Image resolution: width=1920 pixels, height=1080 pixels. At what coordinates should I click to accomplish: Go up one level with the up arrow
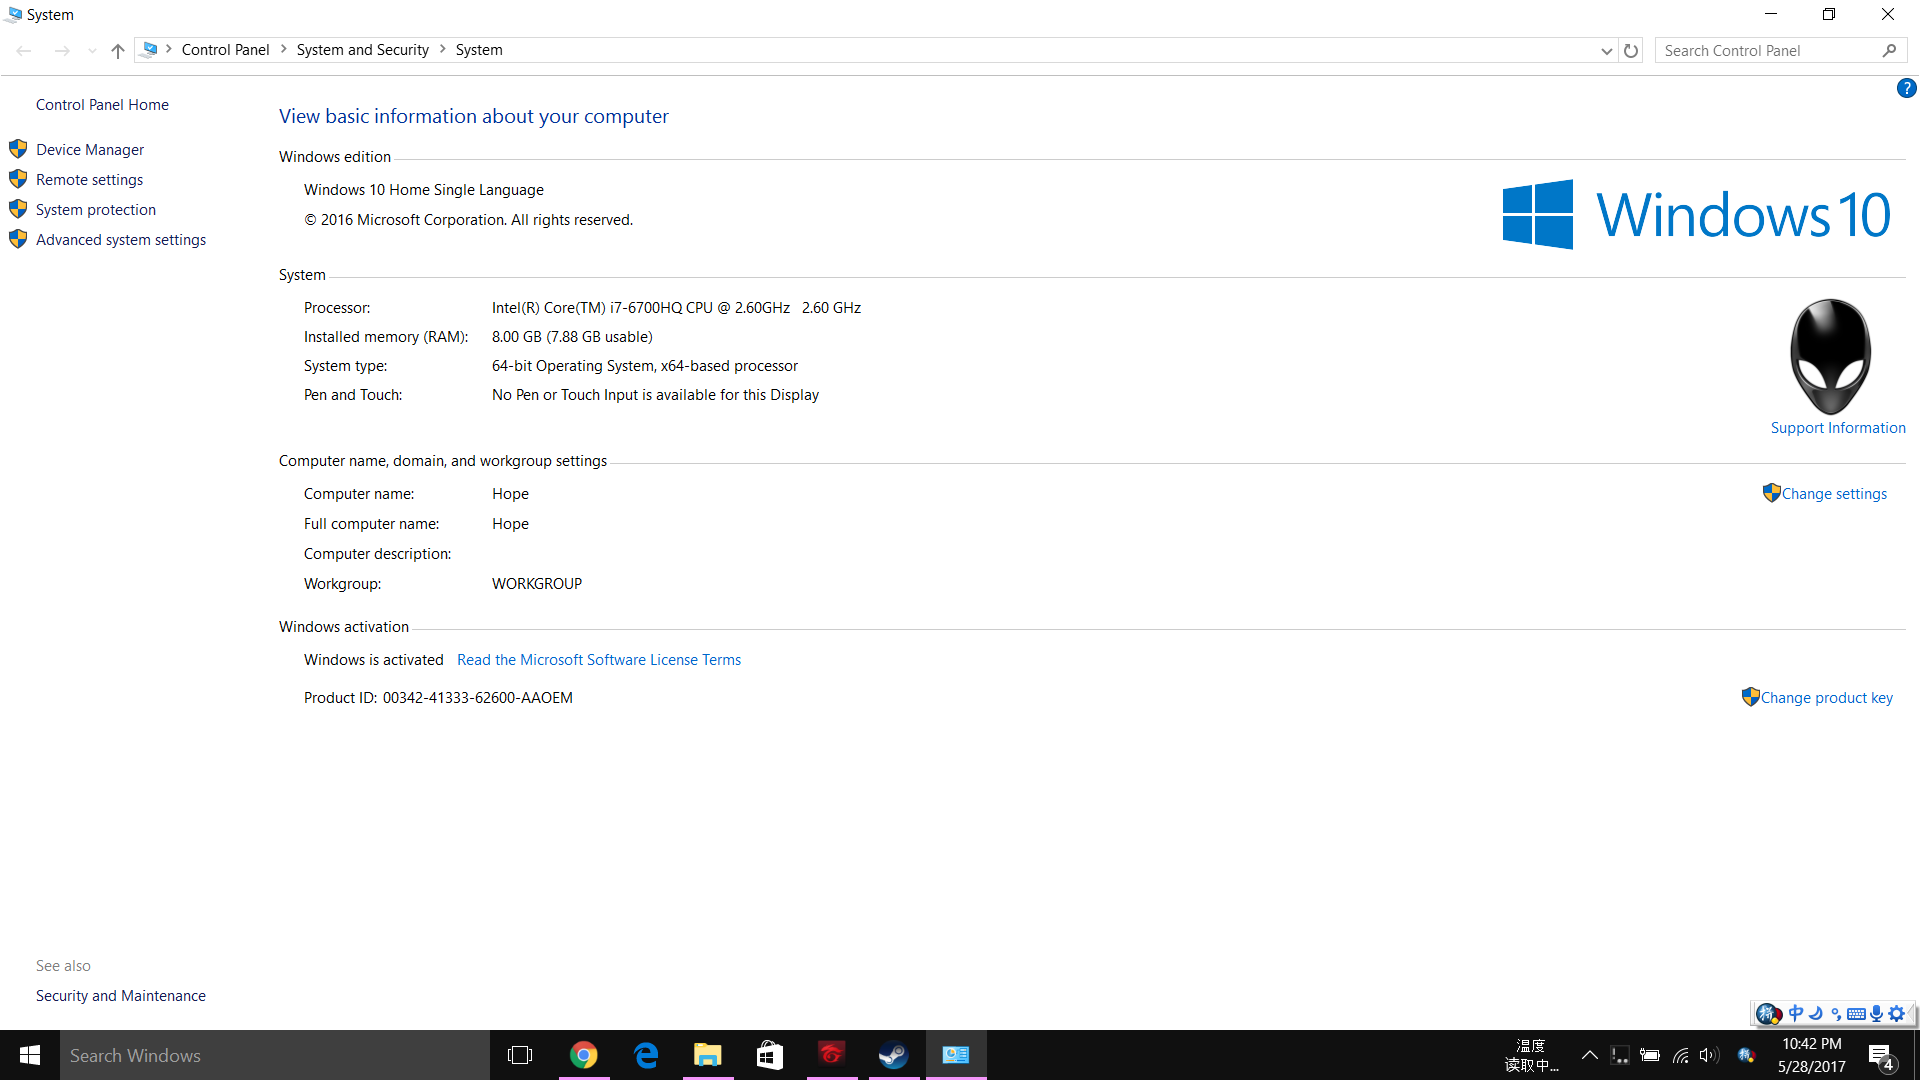118,50
